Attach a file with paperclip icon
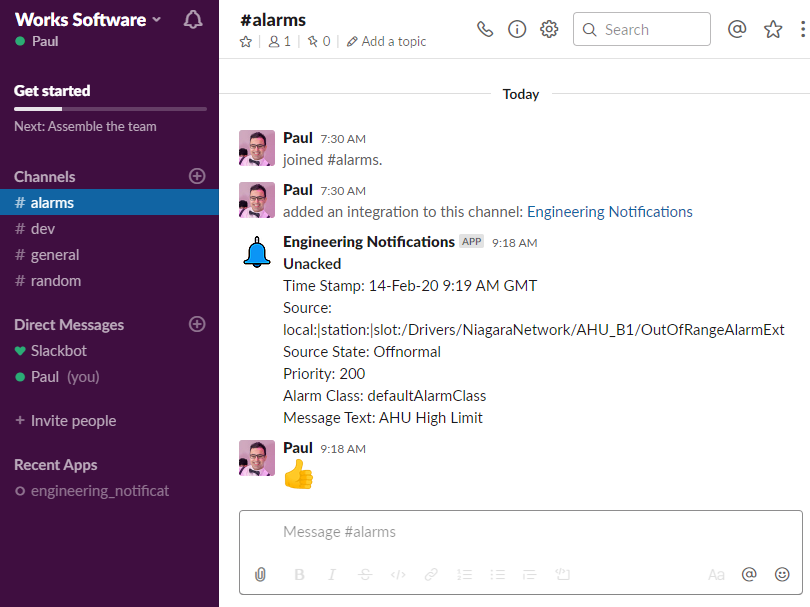This screenshot has height=607, width=810. (260, 574)
